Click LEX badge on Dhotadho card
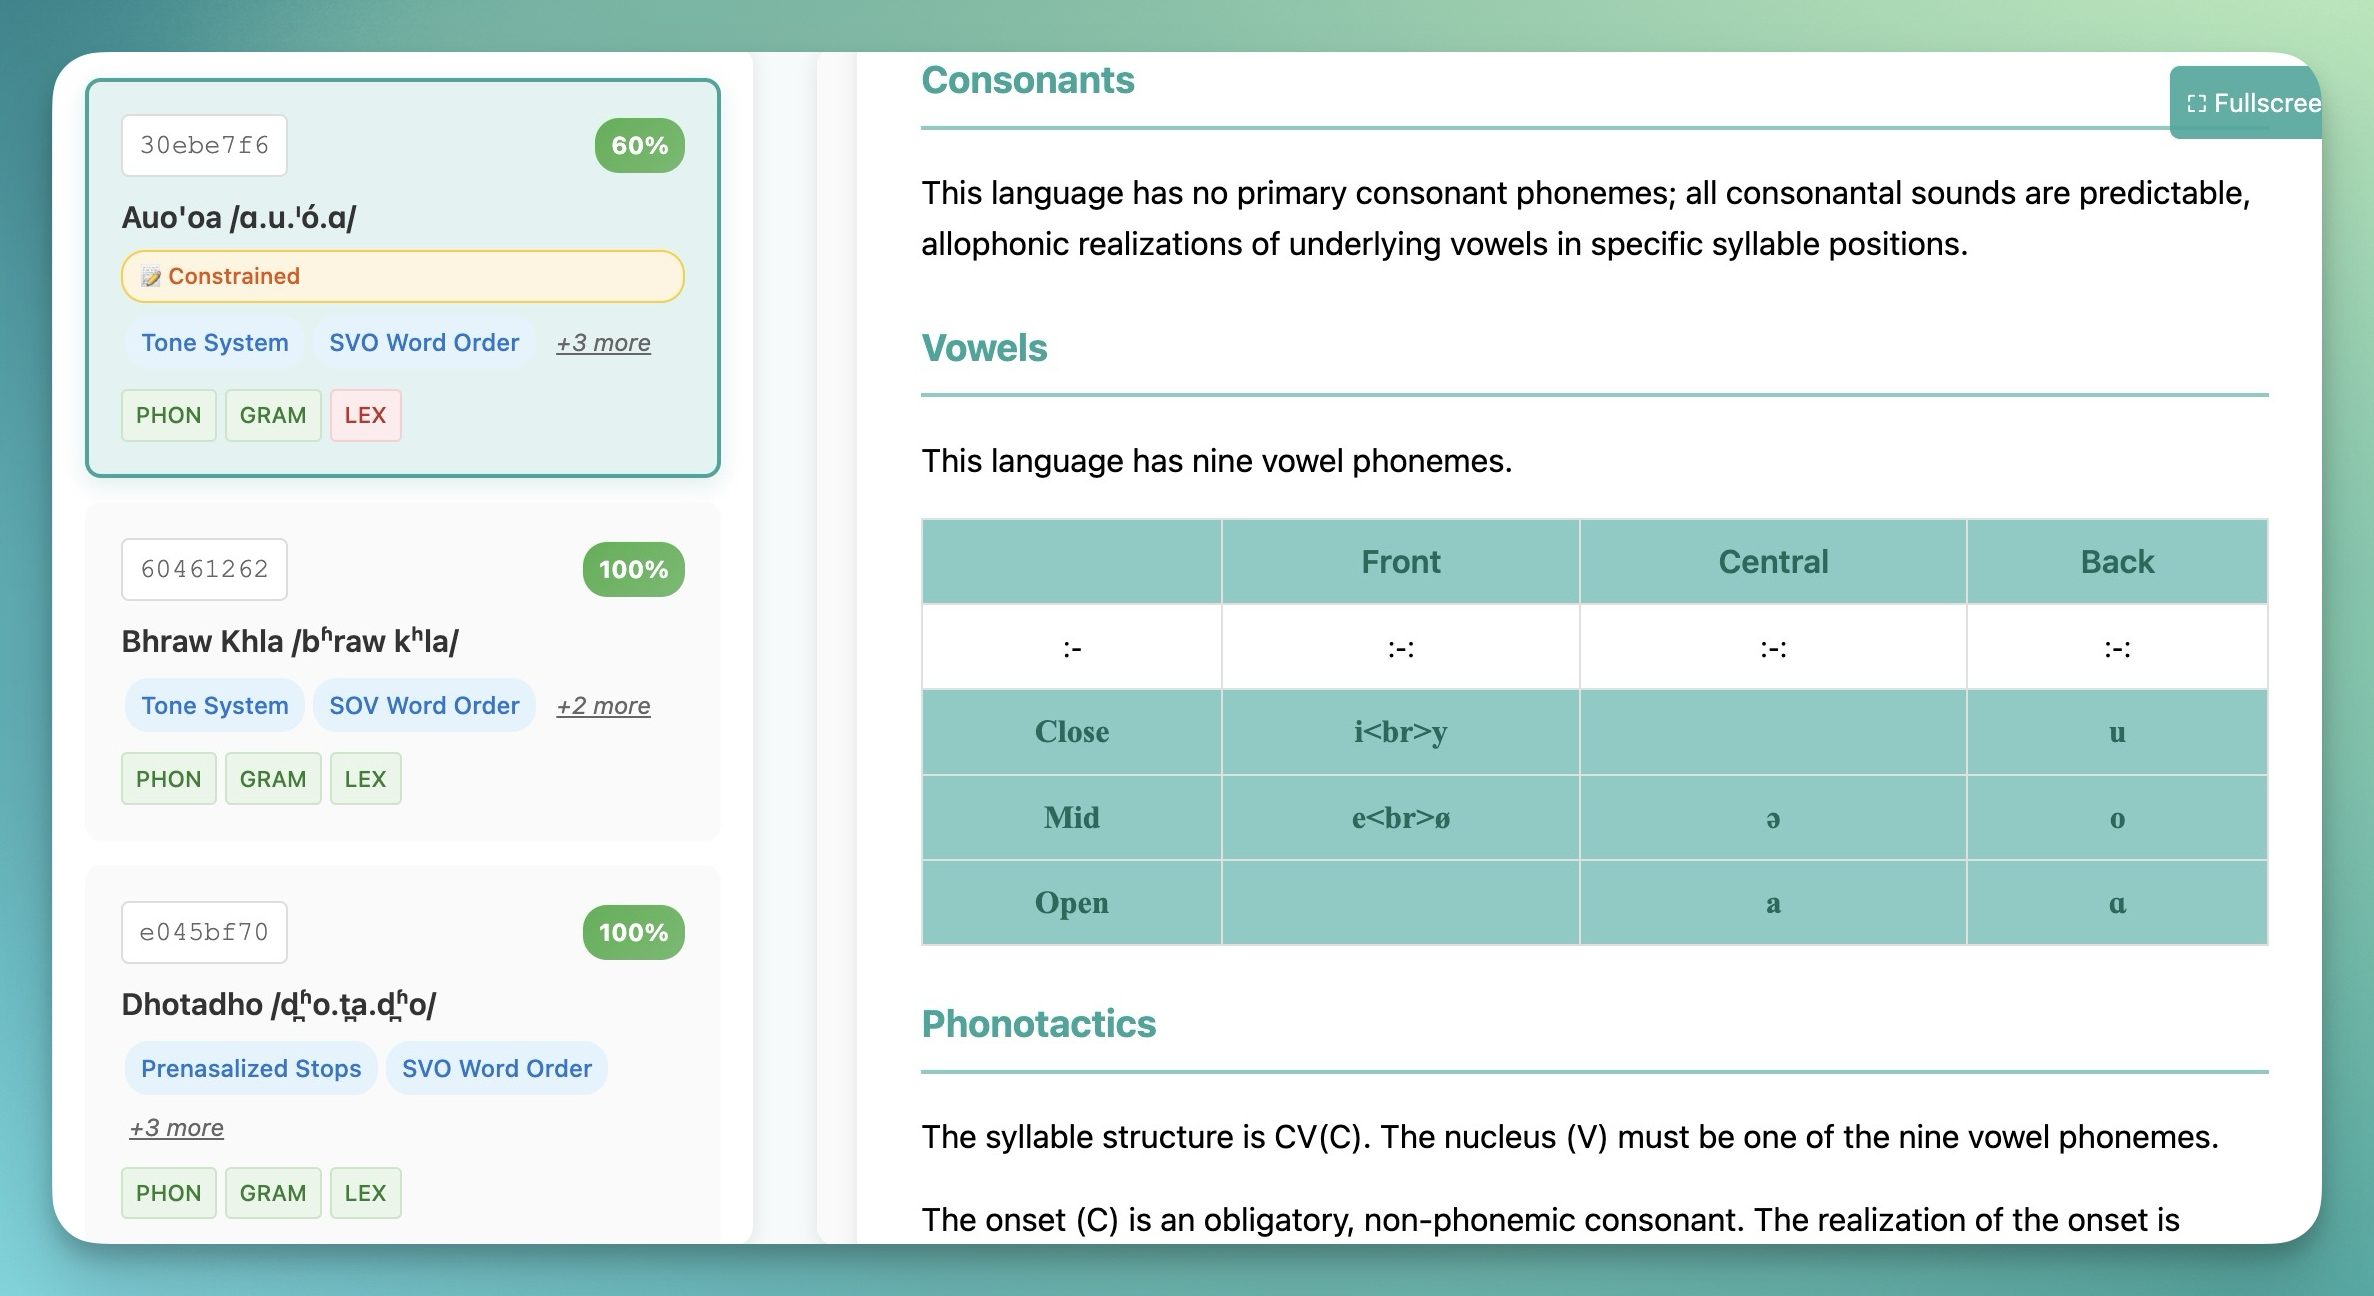Screen dimensions: 2374x1296 tap(365, 1193)
